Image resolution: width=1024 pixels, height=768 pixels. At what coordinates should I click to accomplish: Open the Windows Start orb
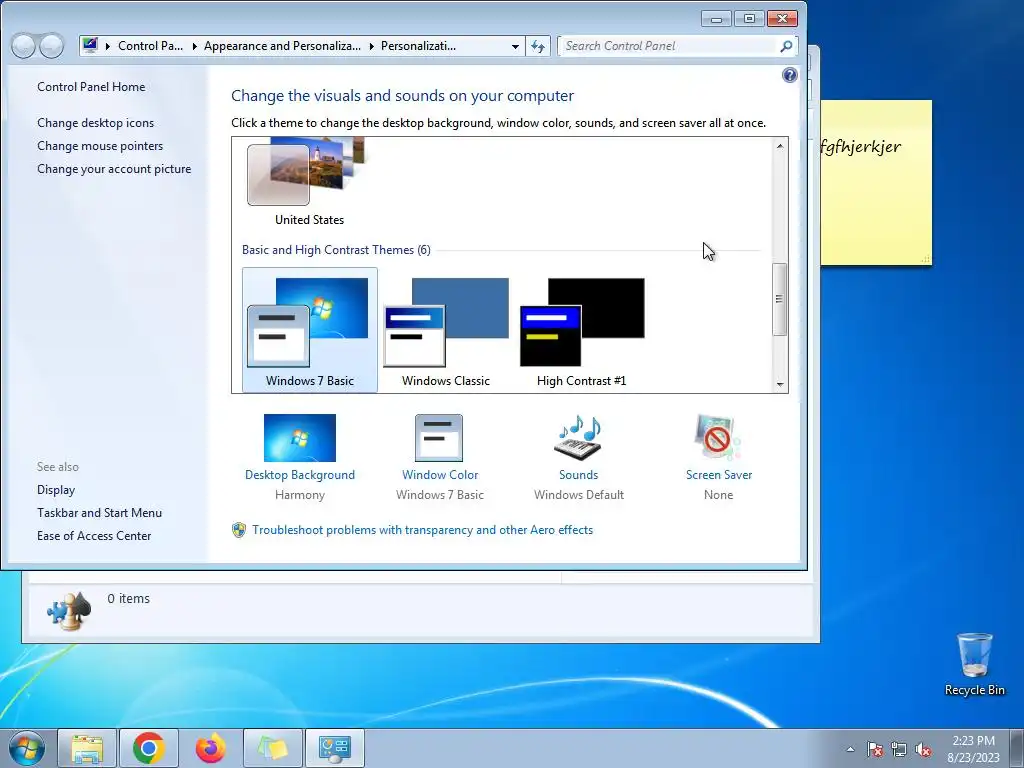[x=27, y=748]
